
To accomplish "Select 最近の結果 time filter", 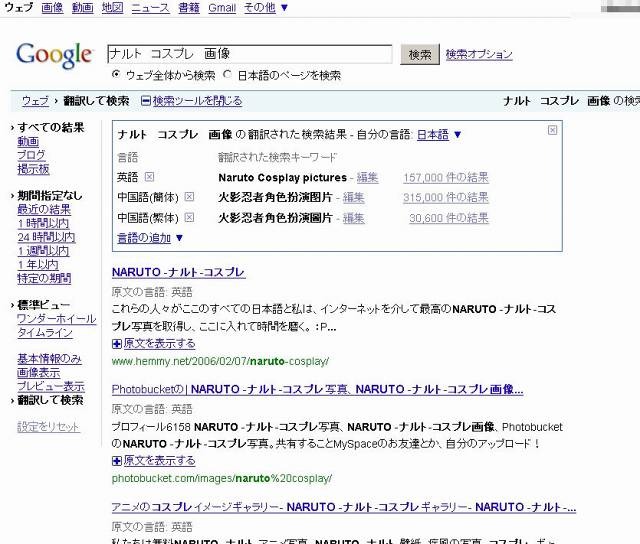I will (44, 209).
